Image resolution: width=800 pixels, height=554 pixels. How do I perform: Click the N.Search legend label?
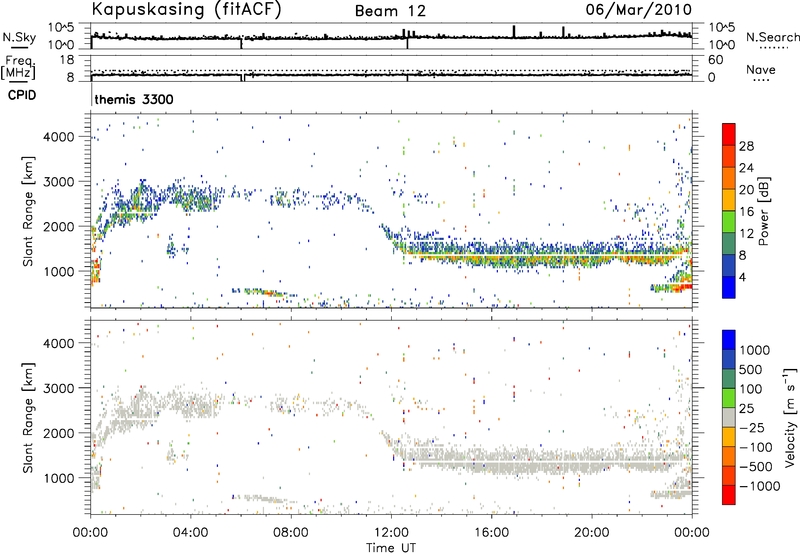click(x=773, y=37)
